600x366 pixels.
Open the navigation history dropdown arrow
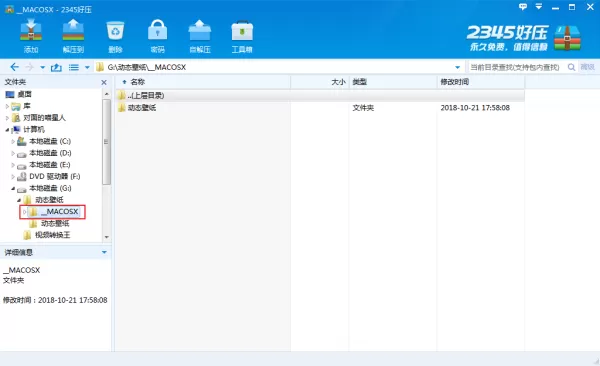point(42,68)
